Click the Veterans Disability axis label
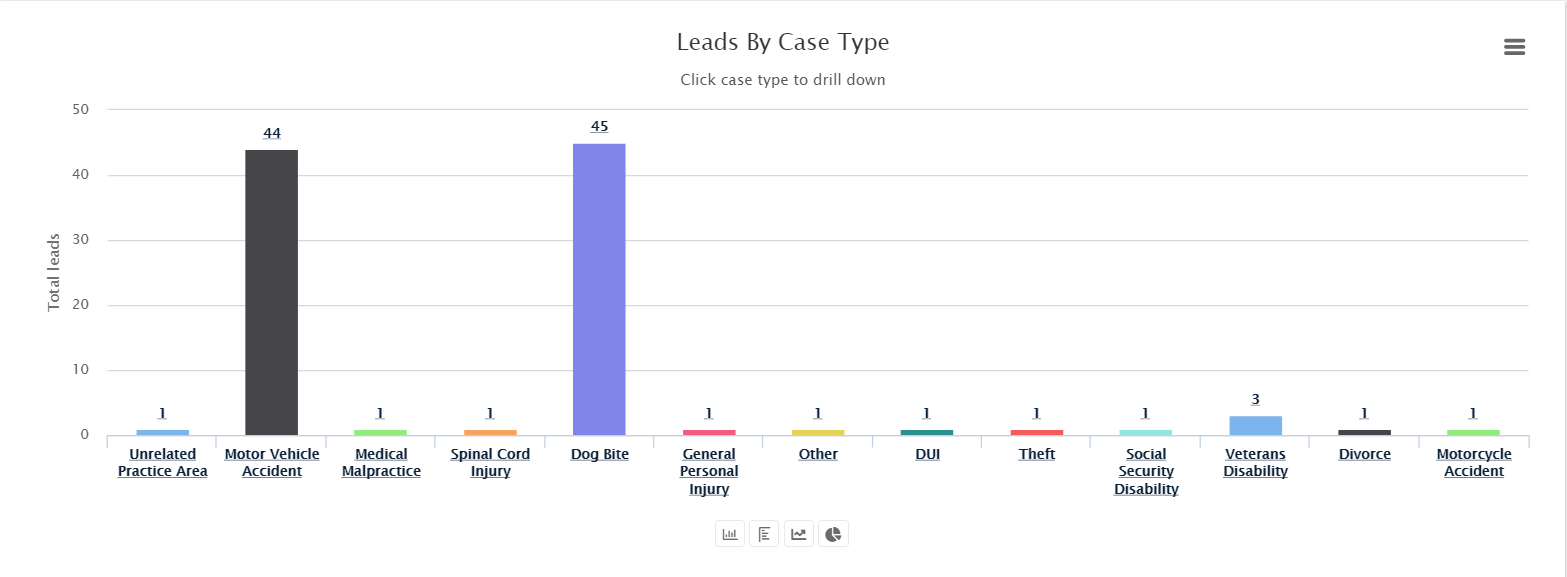 (x=1255, y=463)
